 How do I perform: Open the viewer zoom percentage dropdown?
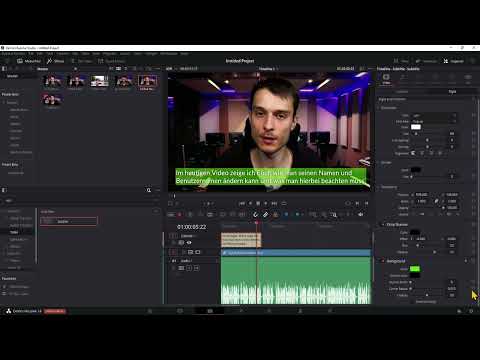pyautogui.click(x=171, y=69)
